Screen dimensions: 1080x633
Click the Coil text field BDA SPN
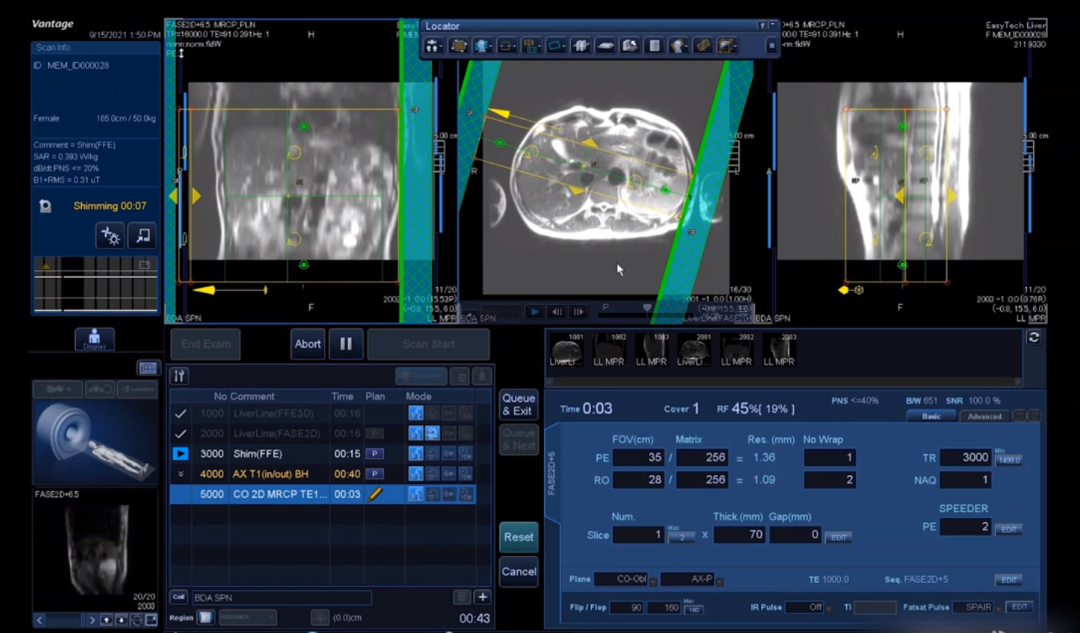point(281,597)
